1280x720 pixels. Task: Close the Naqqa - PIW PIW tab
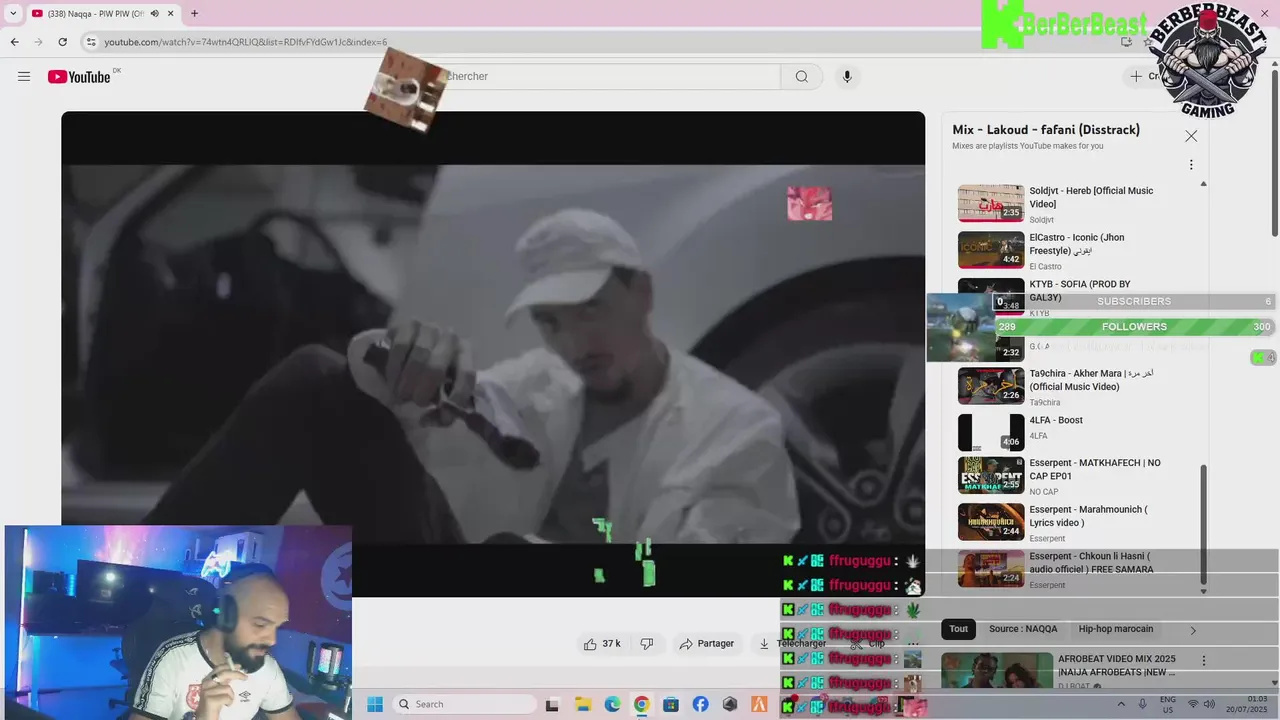[x=170, y=13]
